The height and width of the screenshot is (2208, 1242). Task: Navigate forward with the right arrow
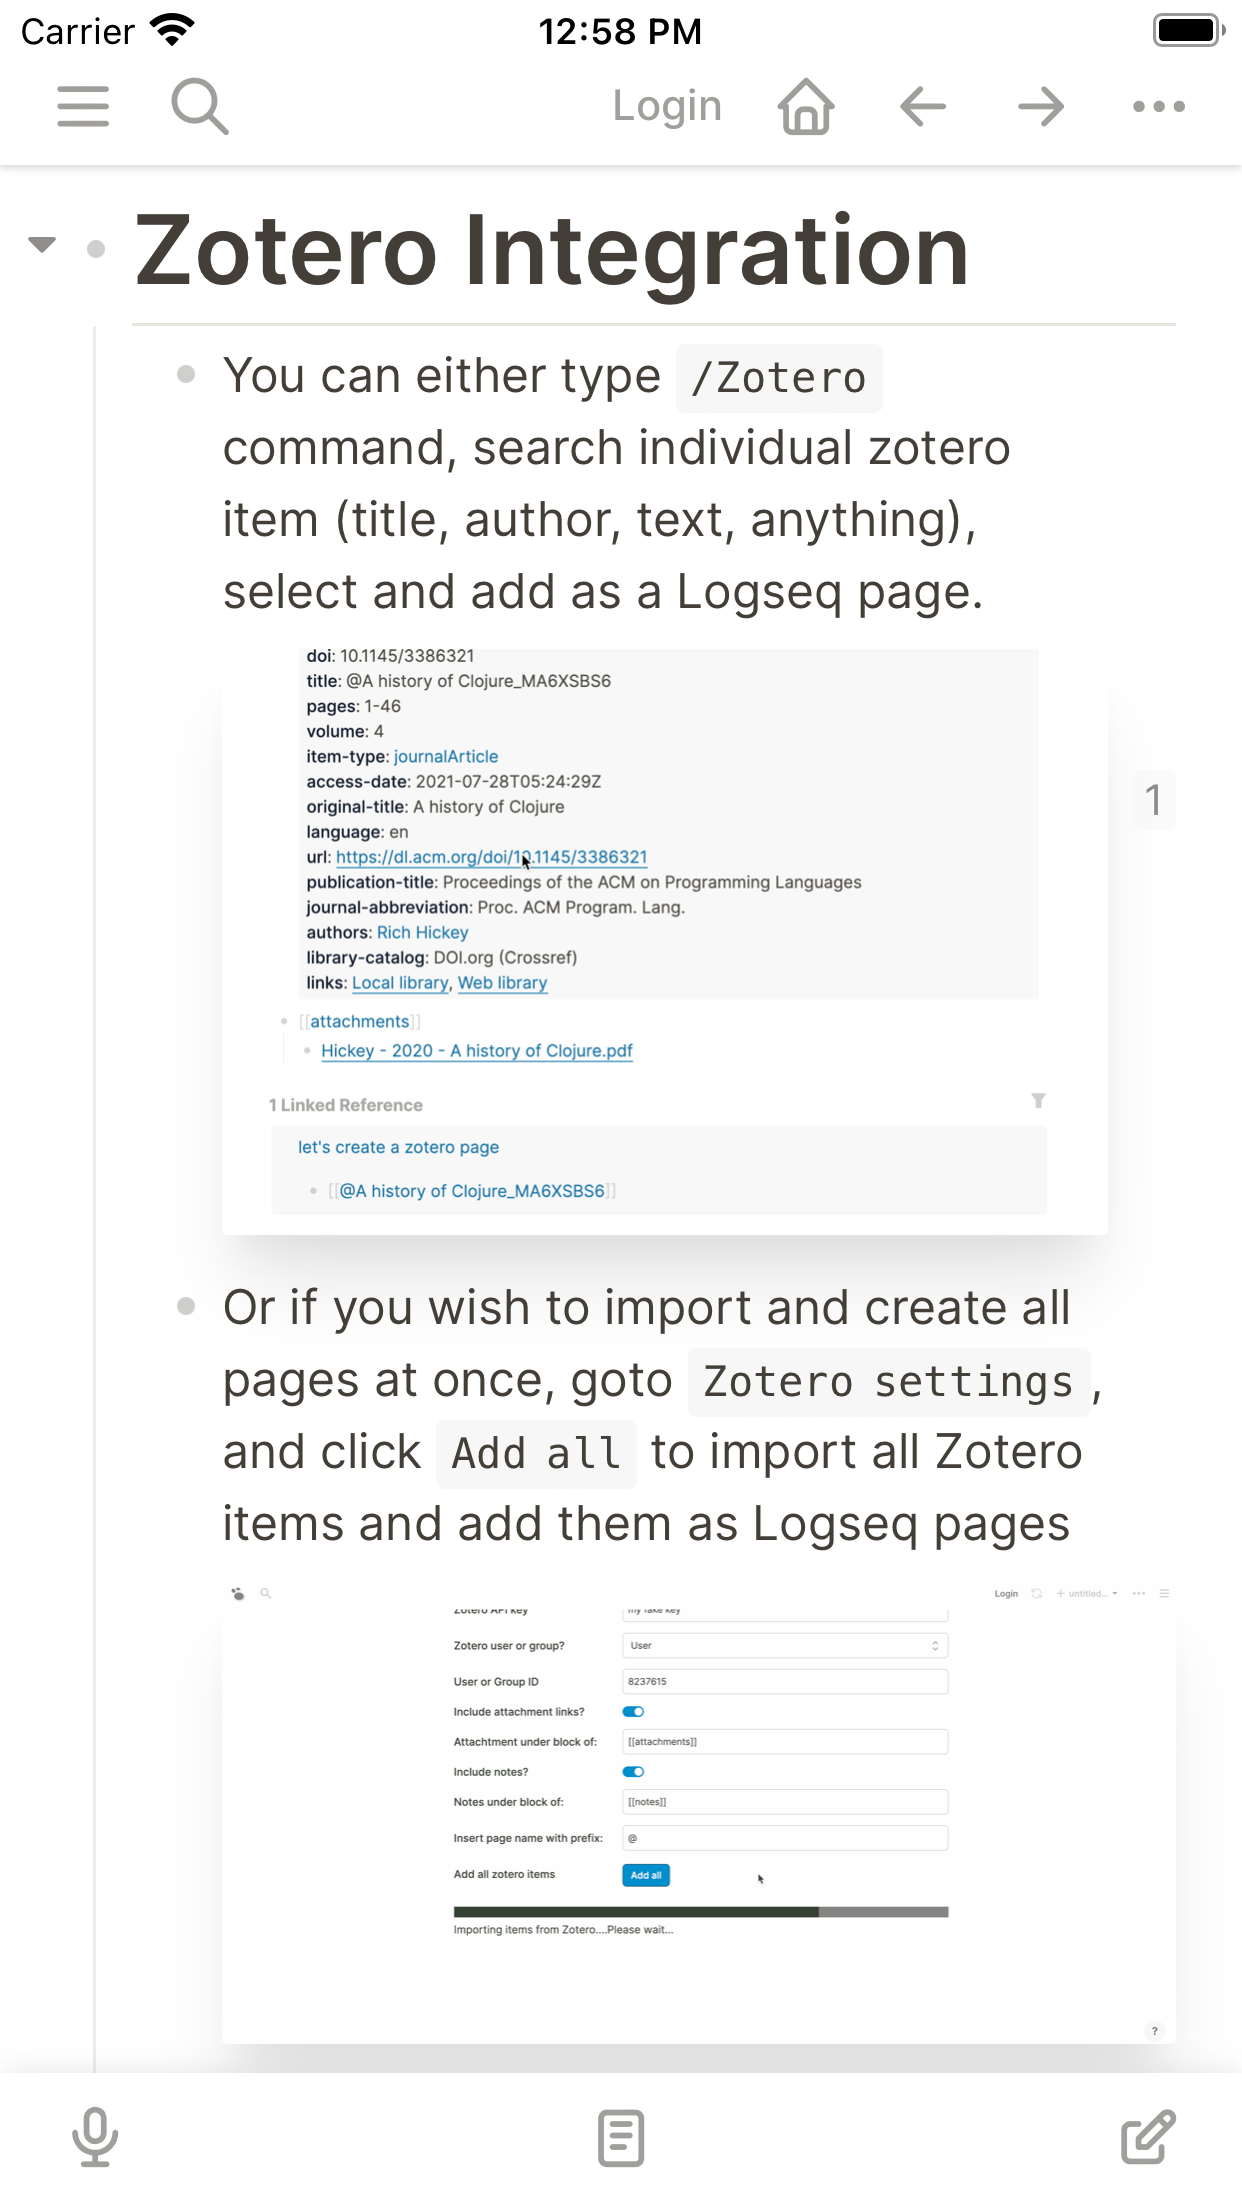(x=1040, y=106)
